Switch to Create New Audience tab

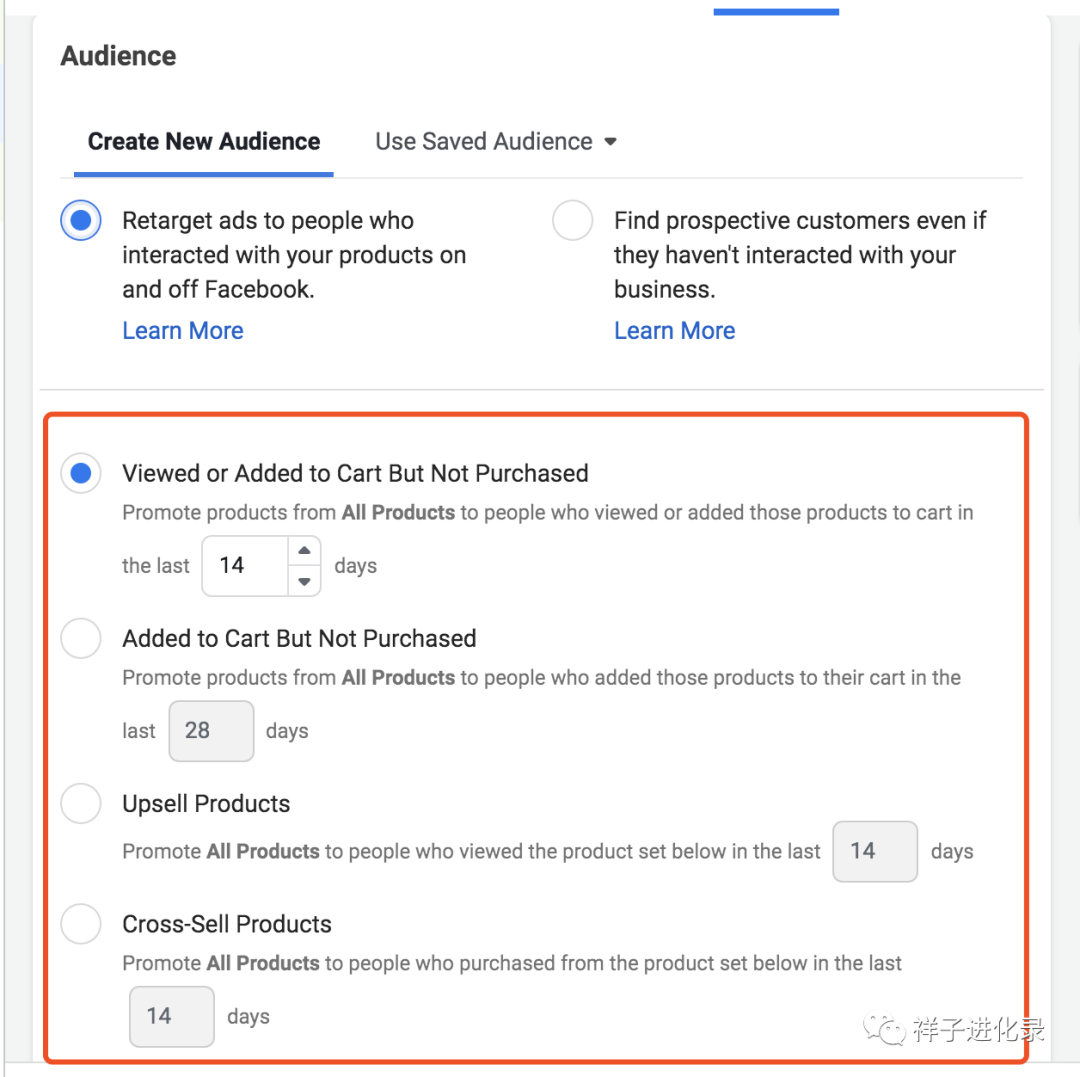tap(204, 142)
